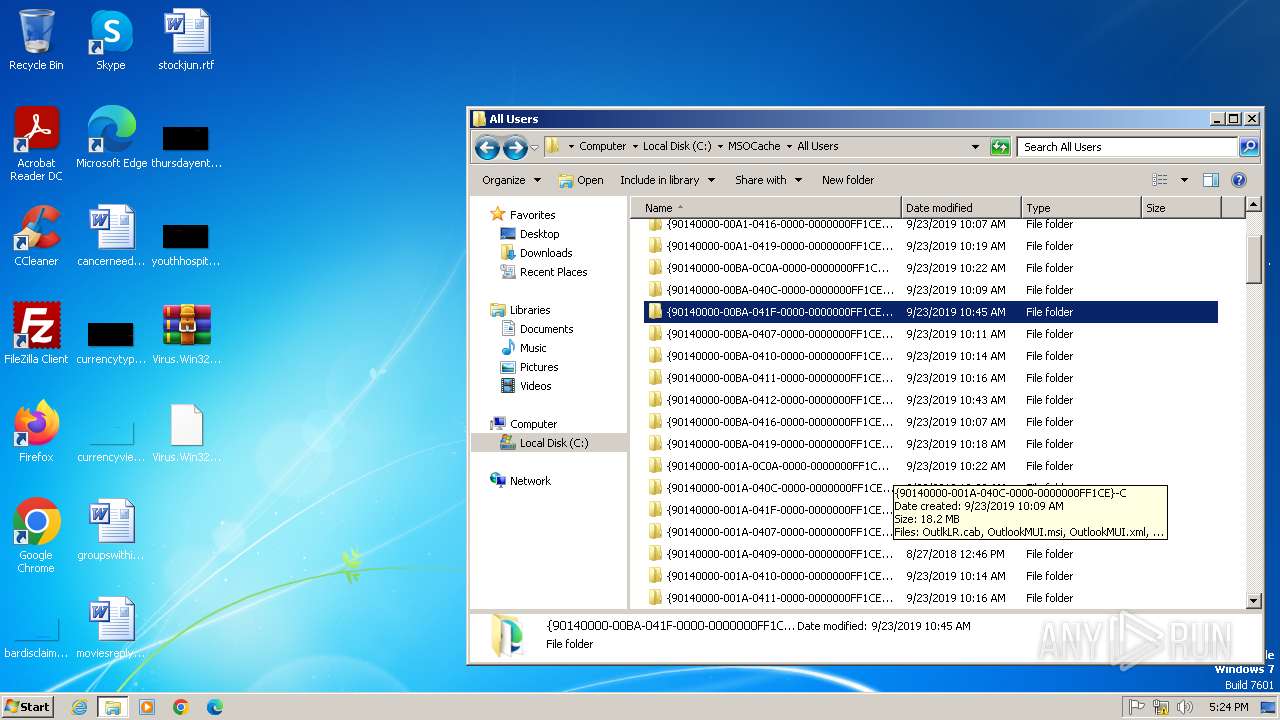This screenshot has width=1280, height=720.
Task: Open Windows Media Player from taskbar
Action: 147,707
